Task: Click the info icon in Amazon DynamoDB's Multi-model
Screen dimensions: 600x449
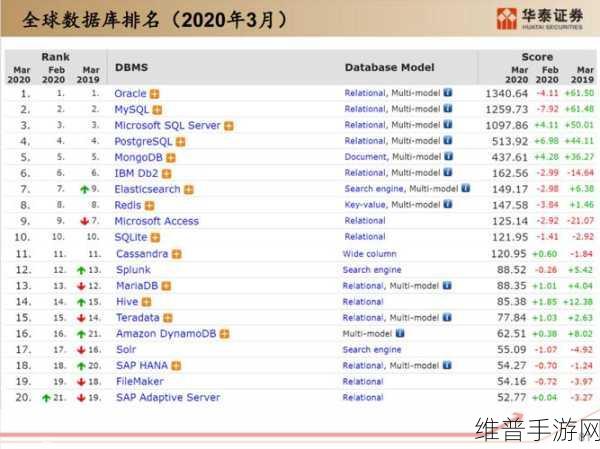Action: click(400, 333)
